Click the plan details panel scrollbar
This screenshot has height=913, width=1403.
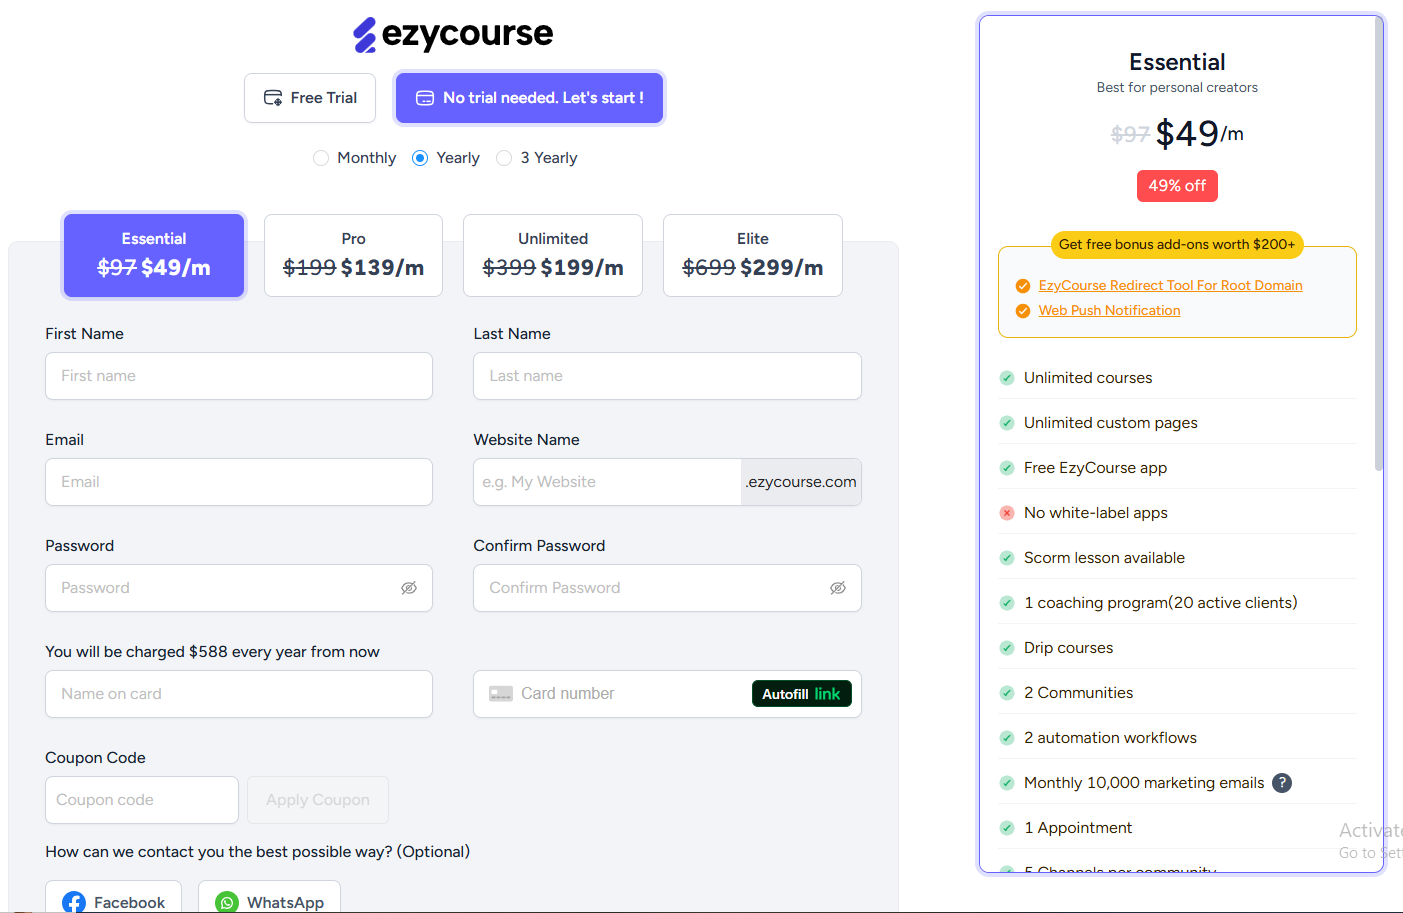click(1379, 243)
